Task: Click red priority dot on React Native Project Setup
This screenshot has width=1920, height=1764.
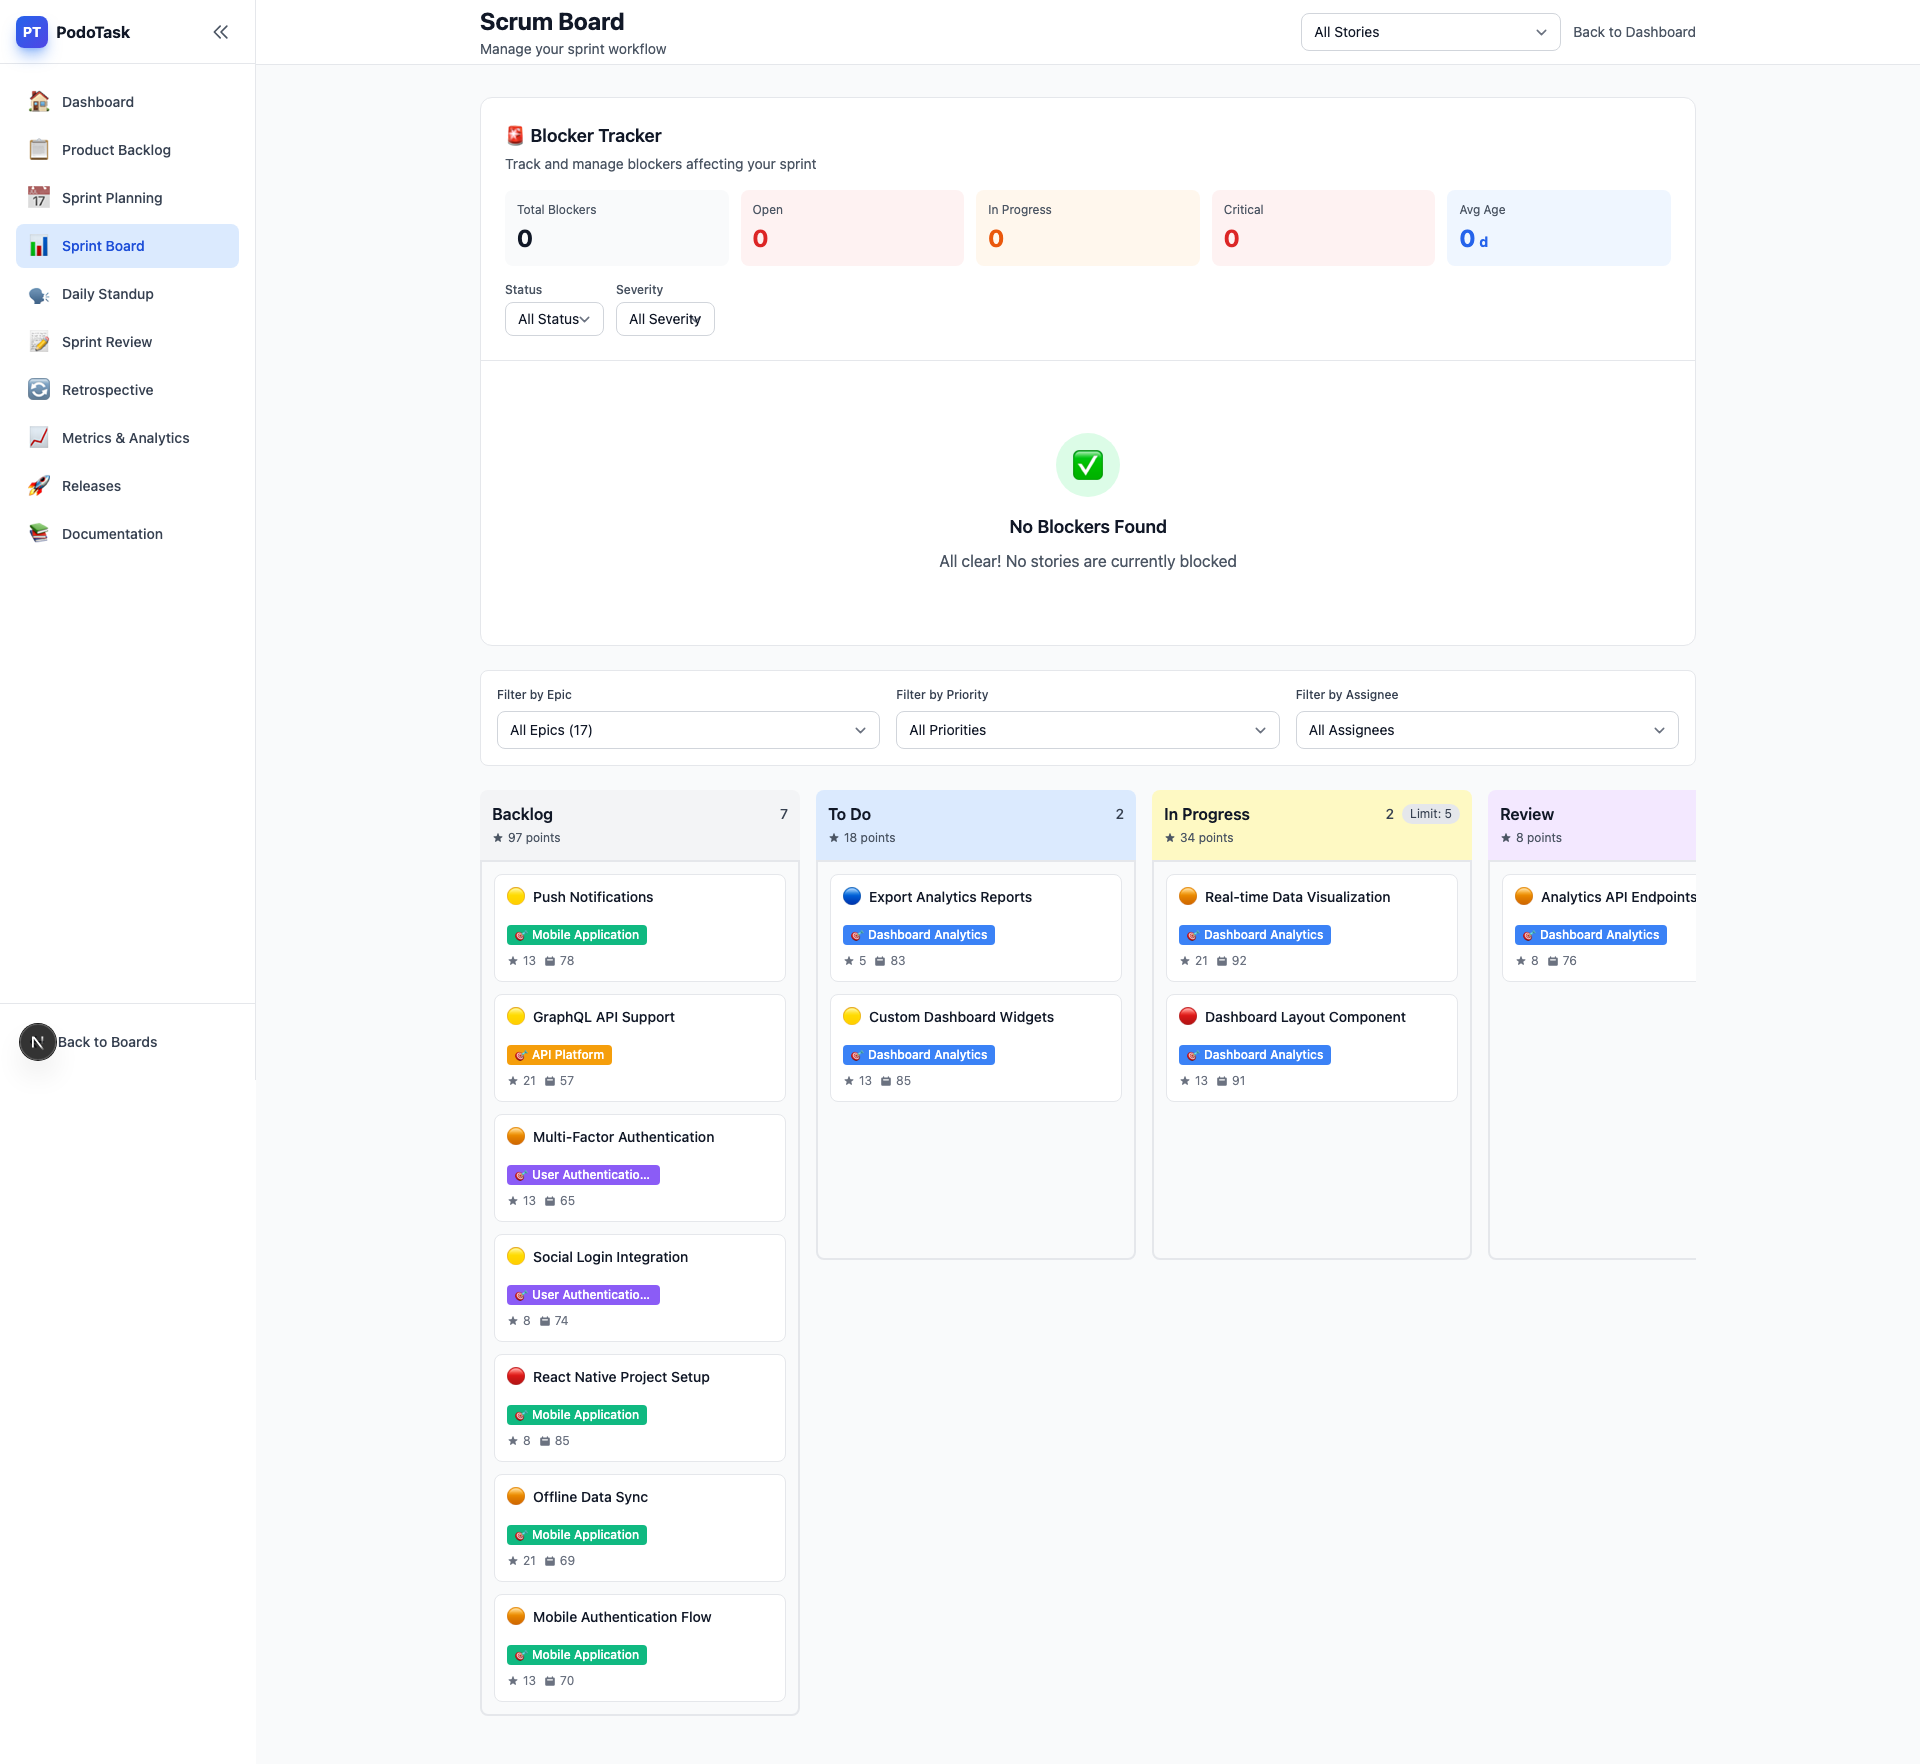Action: [516, 1376]
